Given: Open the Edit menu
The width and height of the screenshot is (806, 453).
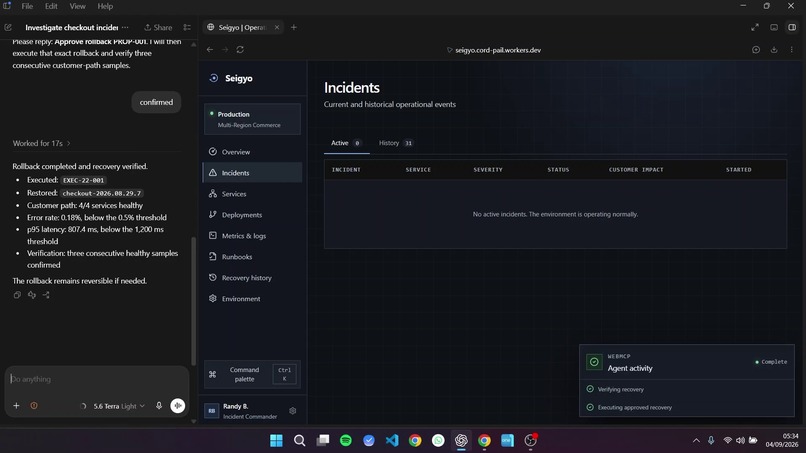Looking at the screenshot, I should click(51, 6).
